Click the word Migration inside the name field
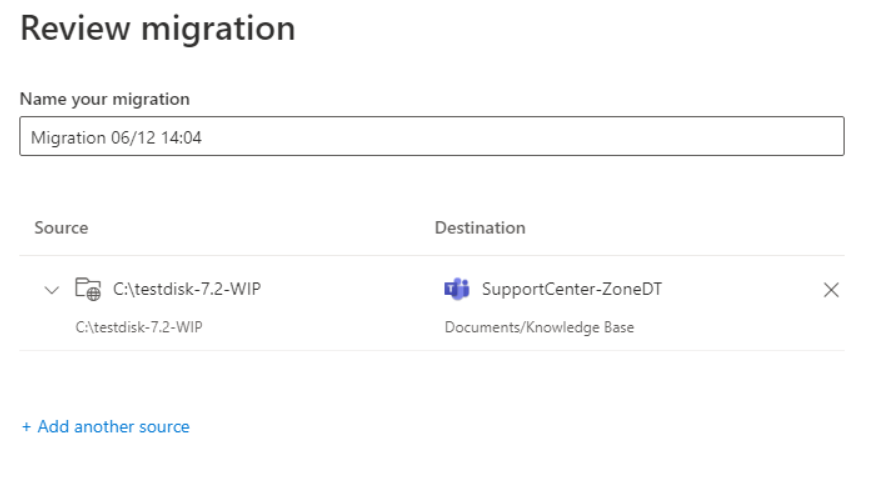 coord(68,137)
